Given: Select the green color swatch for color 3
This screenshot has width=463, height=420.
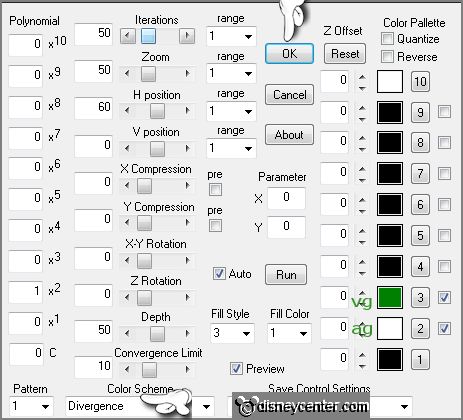Looking at the screenshot, I should (390, 297).
